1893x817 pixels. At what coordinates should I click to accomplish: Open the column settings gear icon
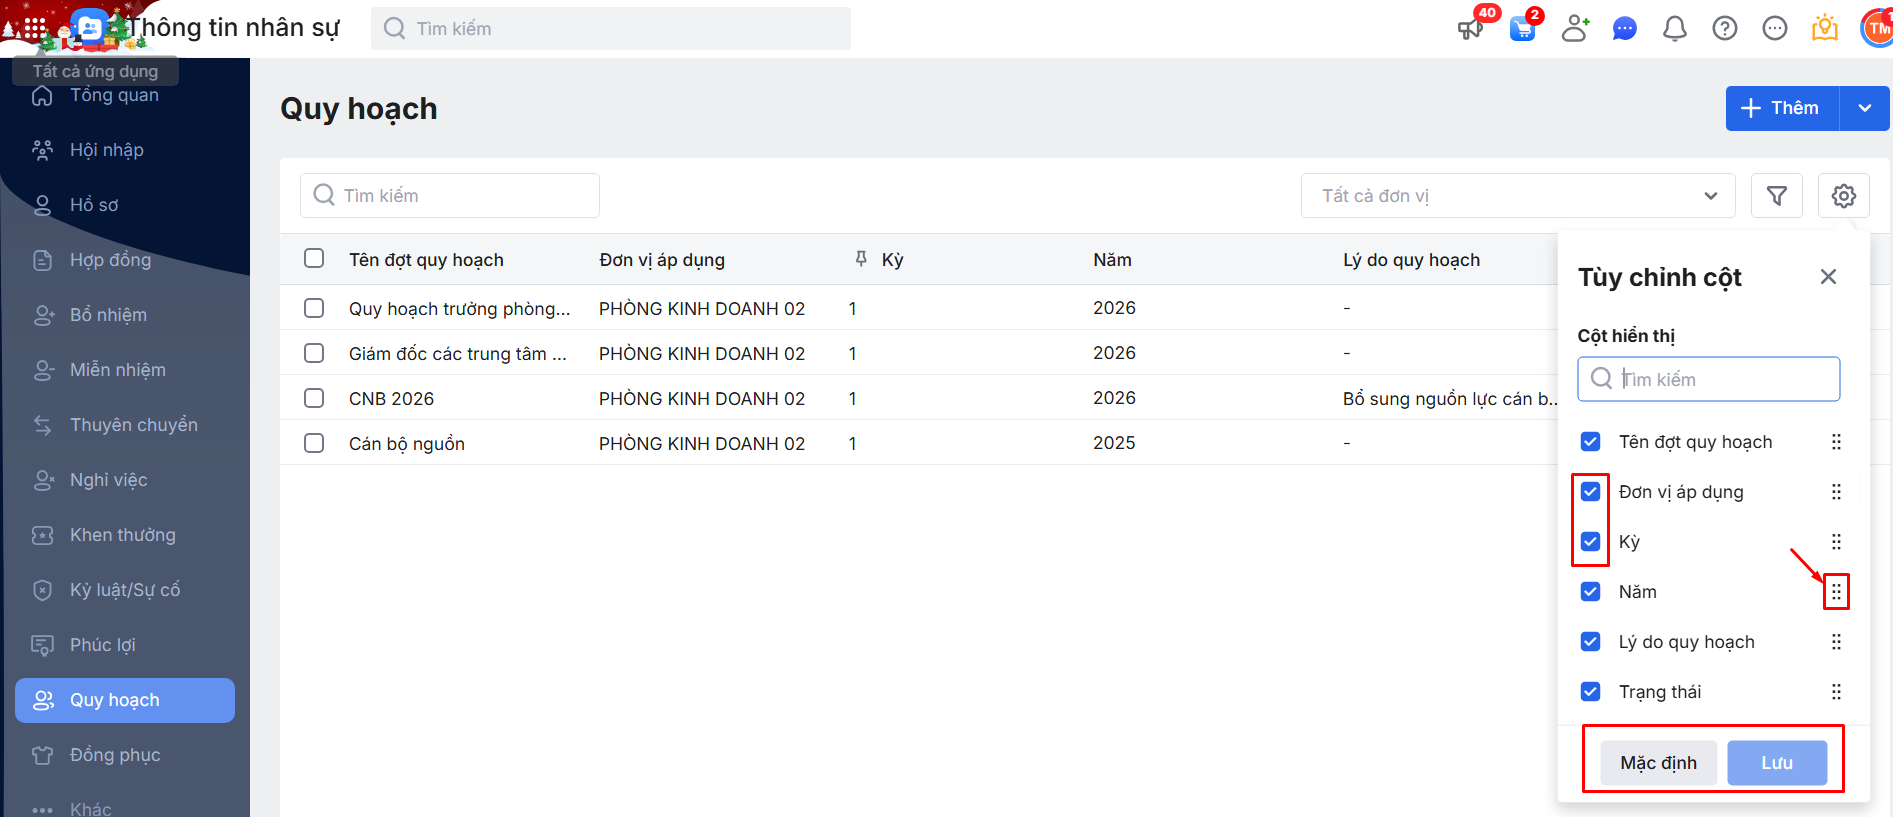(x=1843, y=196)
